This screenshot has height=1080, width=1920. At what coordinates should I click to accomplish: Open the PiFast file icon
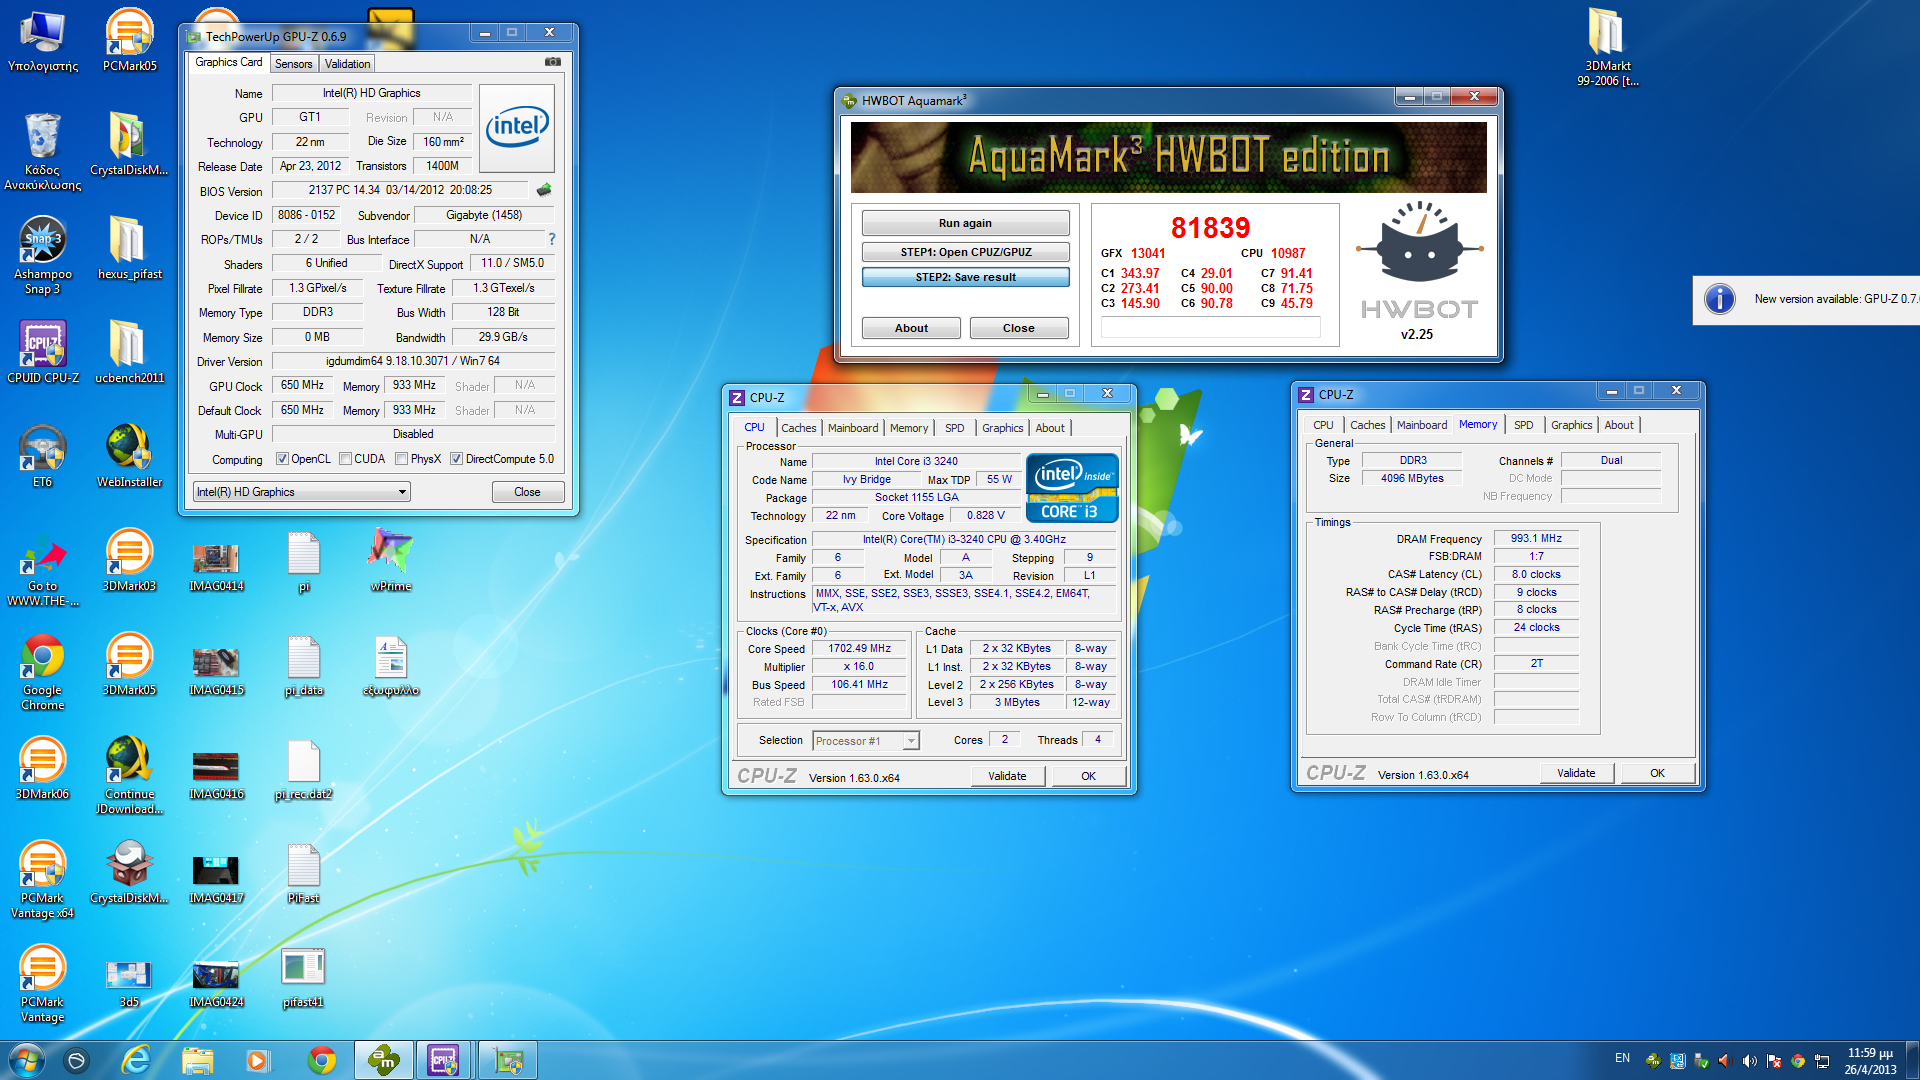(x=303, y=872)
